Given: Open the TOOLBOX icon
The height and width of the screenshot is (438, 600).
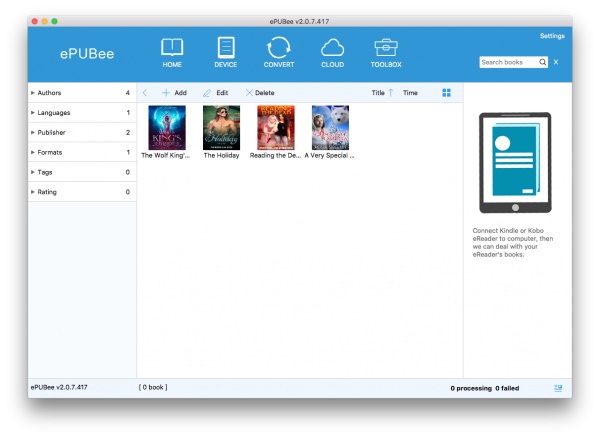Looking at the screenshot, I should [386, 48].
